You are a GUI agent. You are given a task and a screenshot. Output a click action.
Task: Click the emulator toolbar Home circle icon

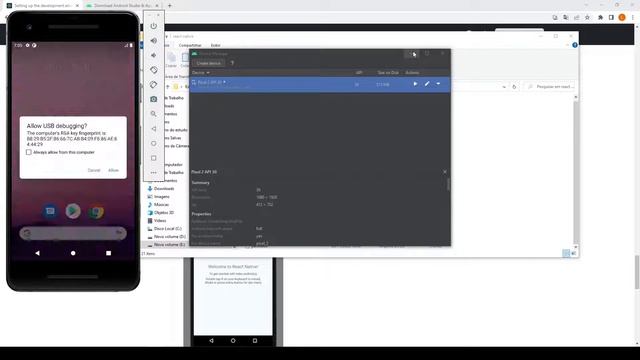[153, 143]
